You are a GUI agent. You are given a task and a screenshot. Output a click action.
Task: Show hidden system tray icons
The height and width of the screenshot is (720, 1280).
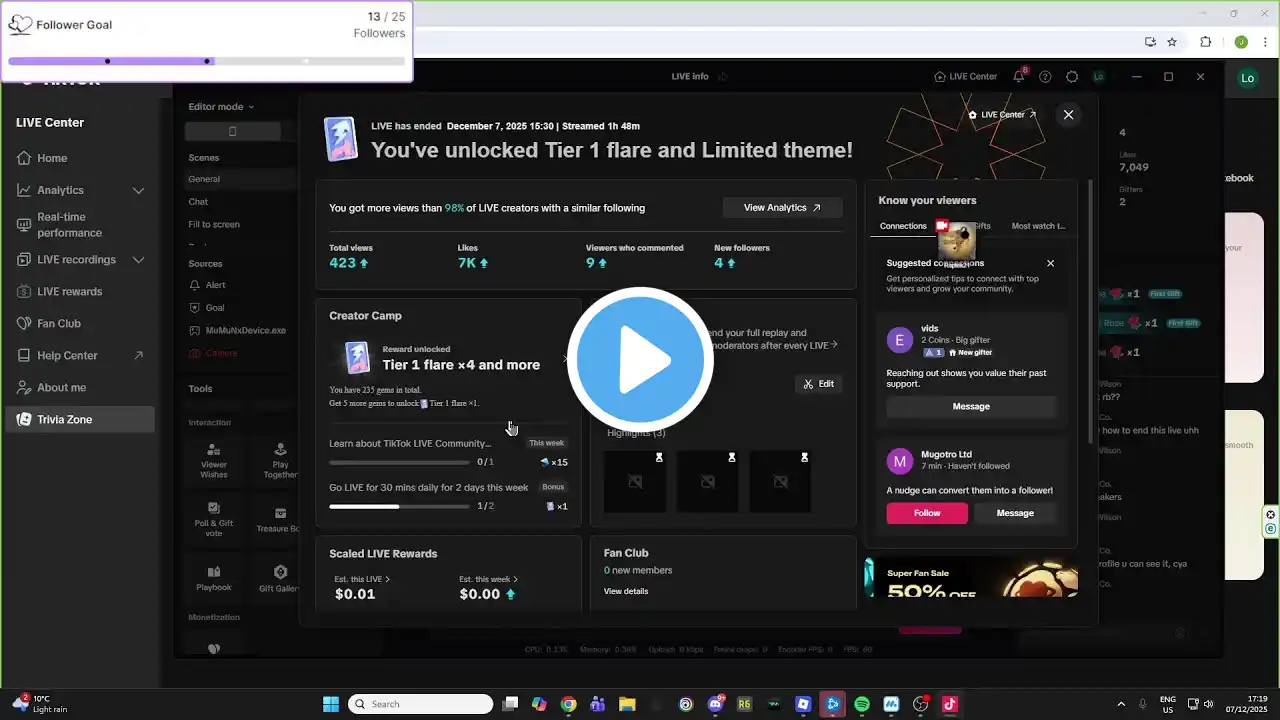pos(1120,704)
